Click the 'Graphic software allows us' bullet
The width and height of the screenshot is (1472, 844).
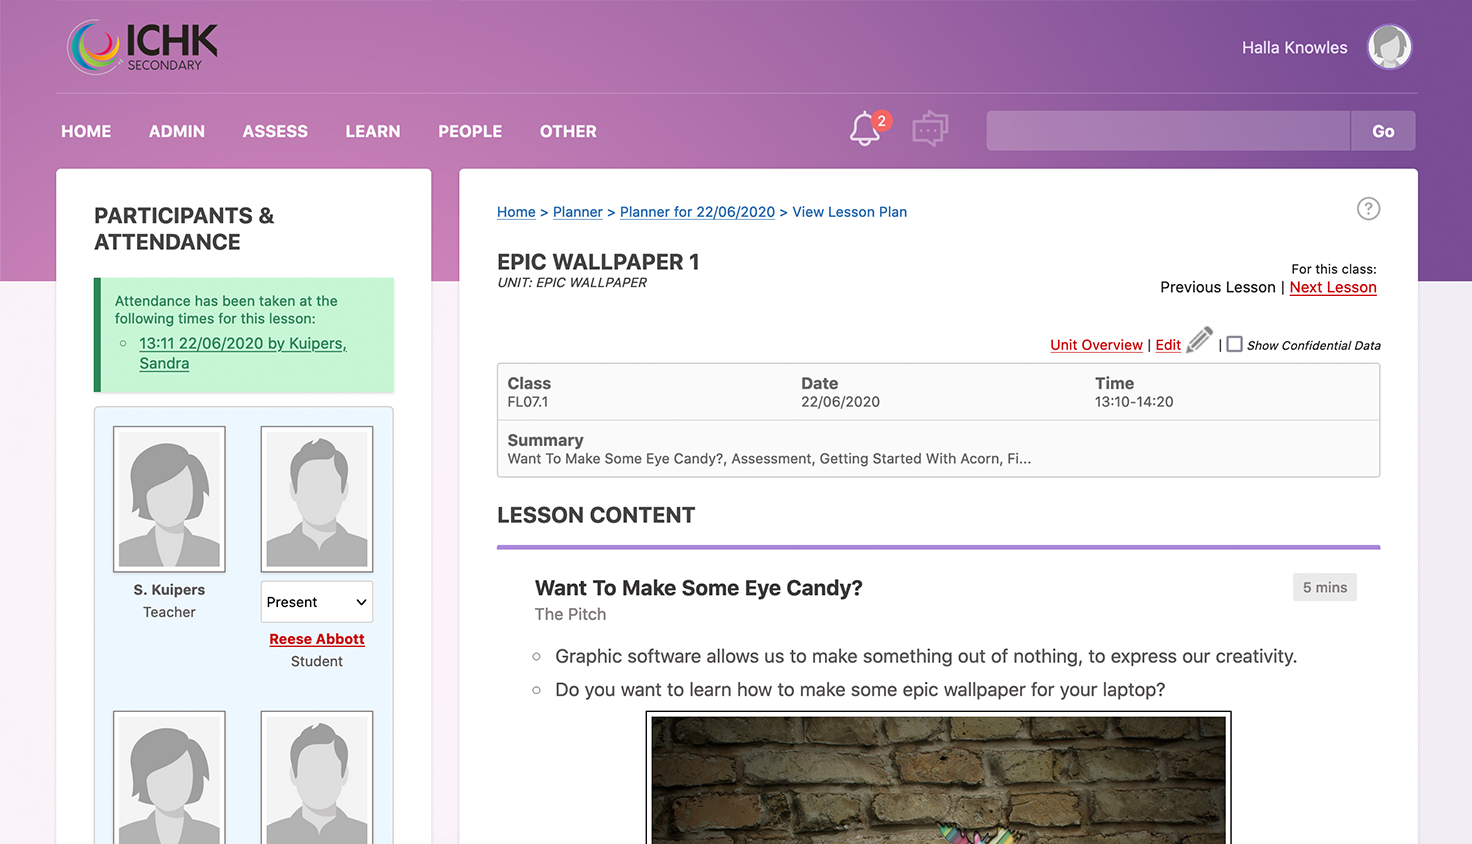[926, 656]
